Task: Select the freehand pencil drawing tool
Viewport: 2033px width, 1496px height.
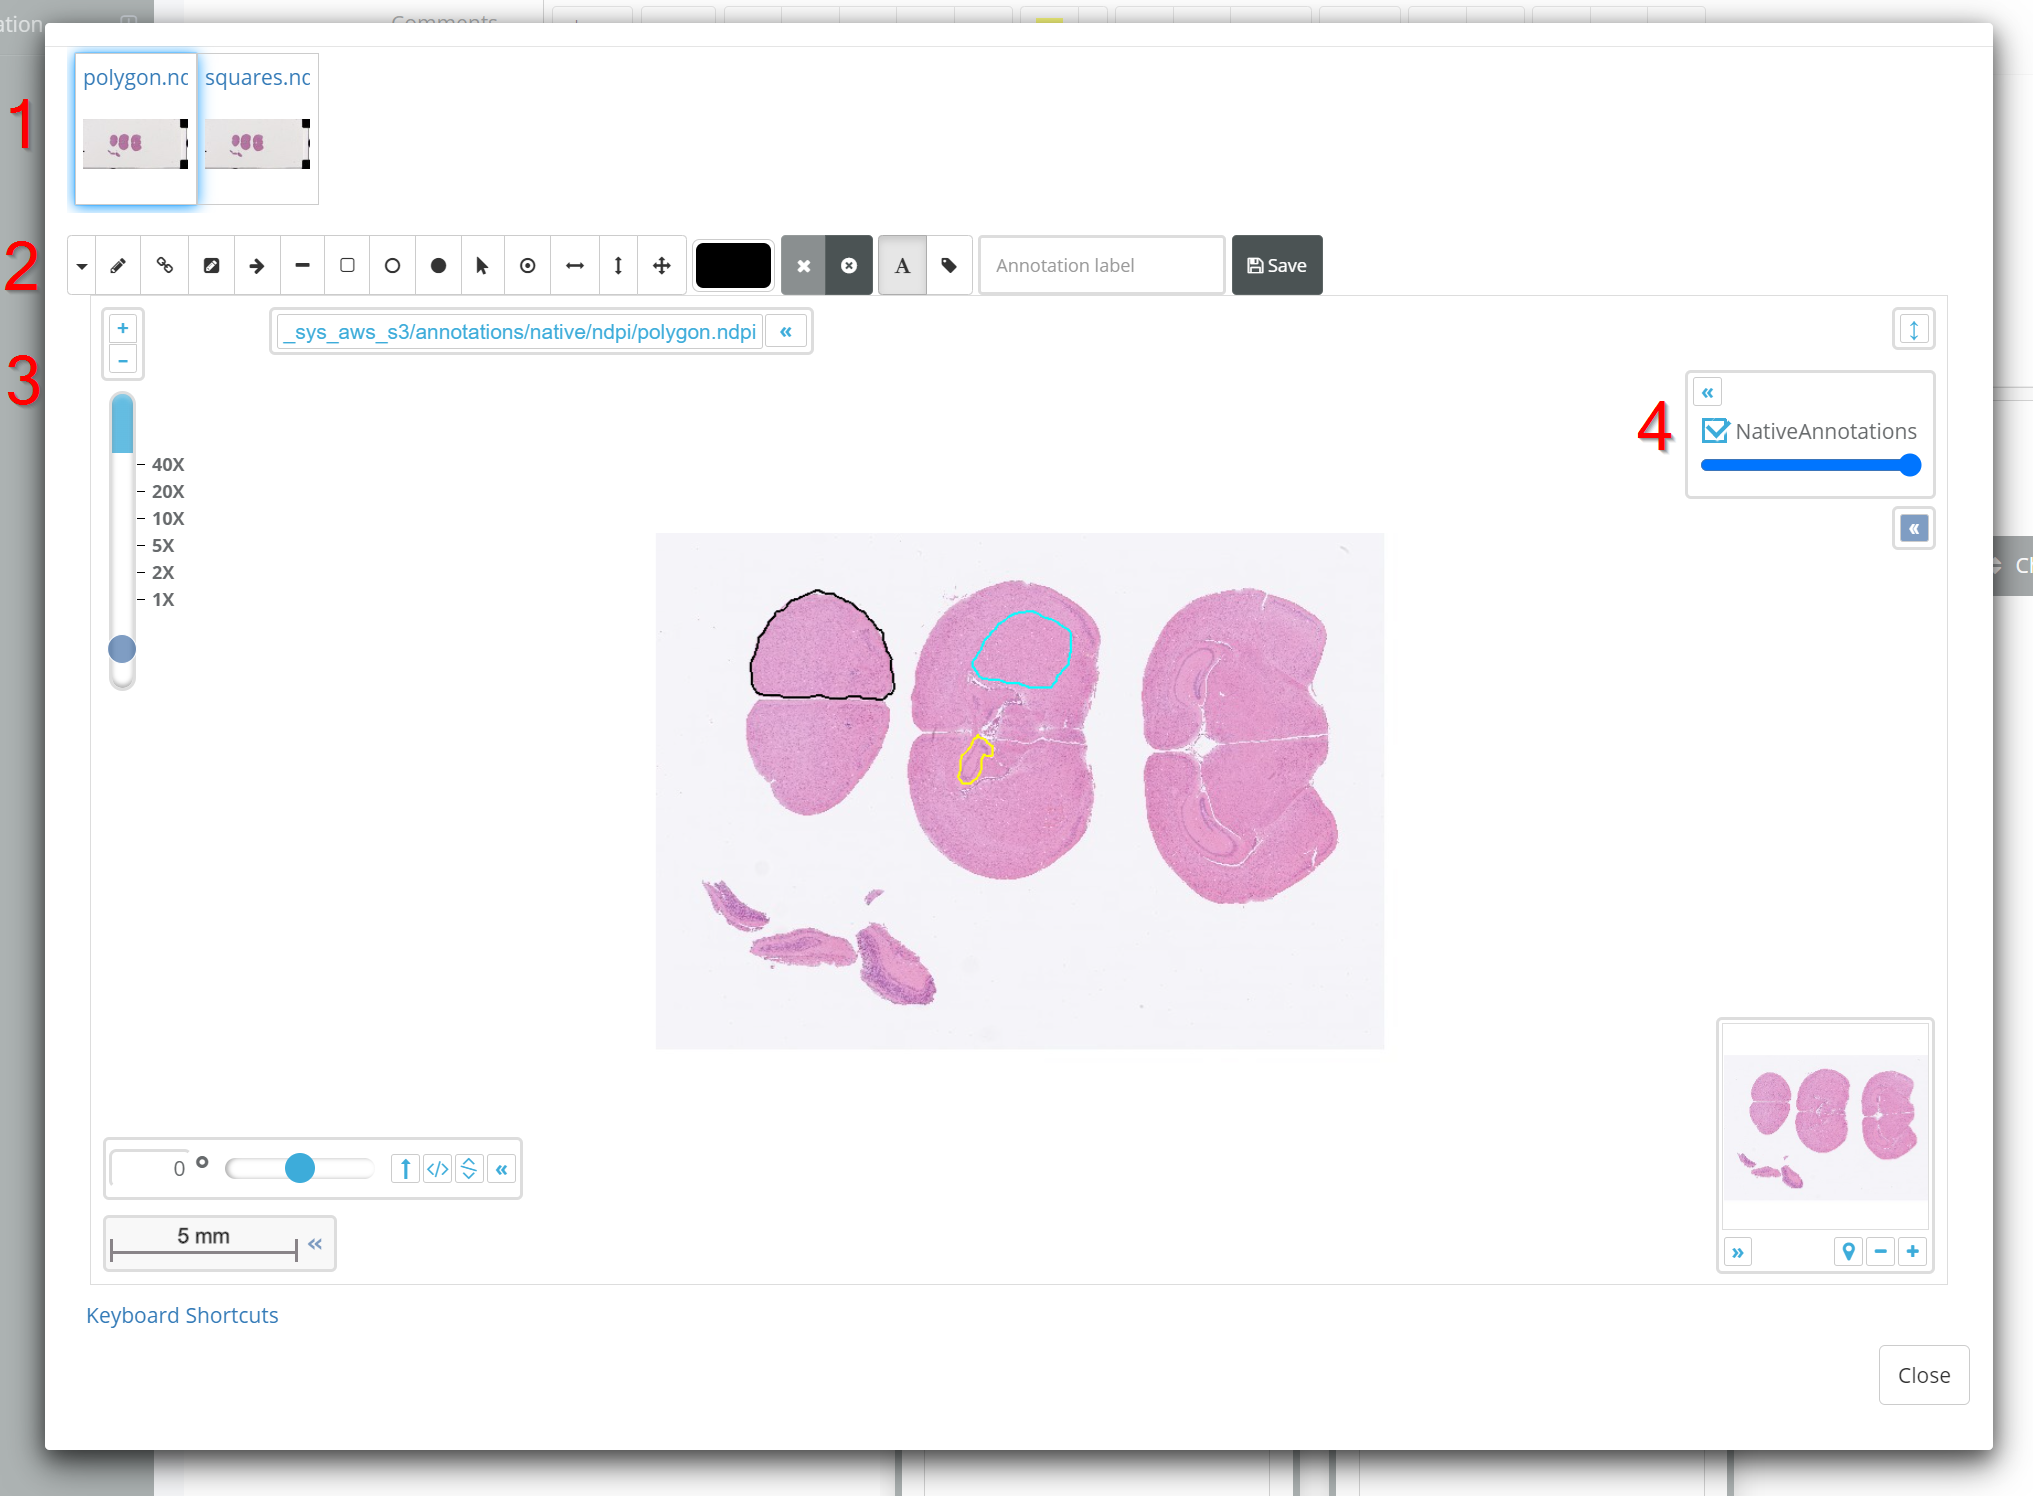Action: 118,266
